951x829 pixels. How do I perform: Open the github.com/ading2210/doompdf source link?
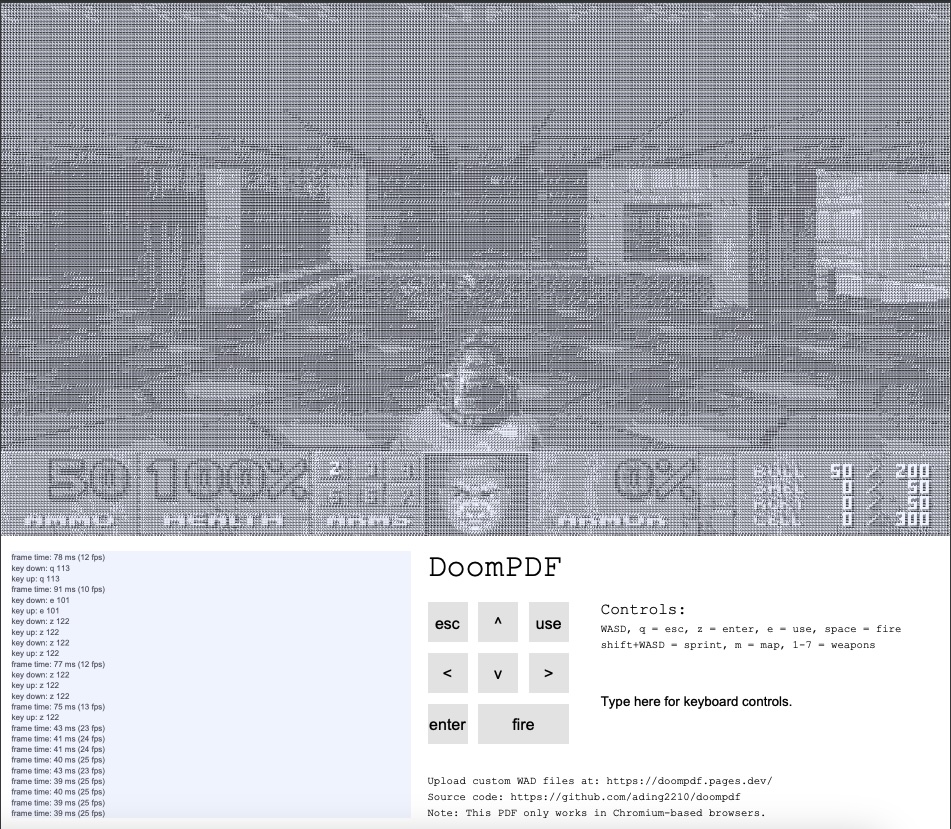[625, 797]
